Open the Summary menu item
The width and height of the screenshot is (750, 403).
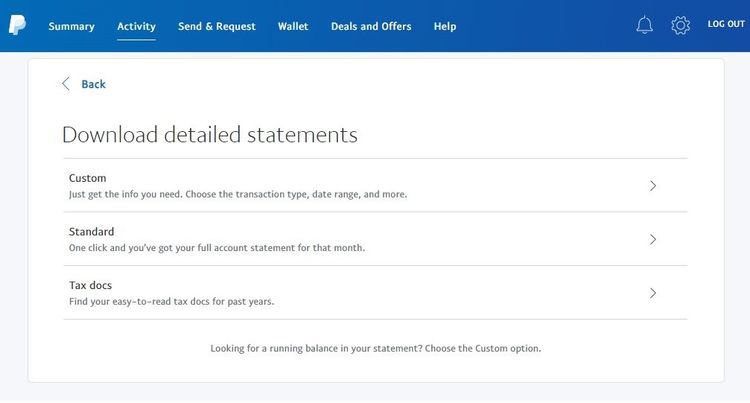coord(71,26)
